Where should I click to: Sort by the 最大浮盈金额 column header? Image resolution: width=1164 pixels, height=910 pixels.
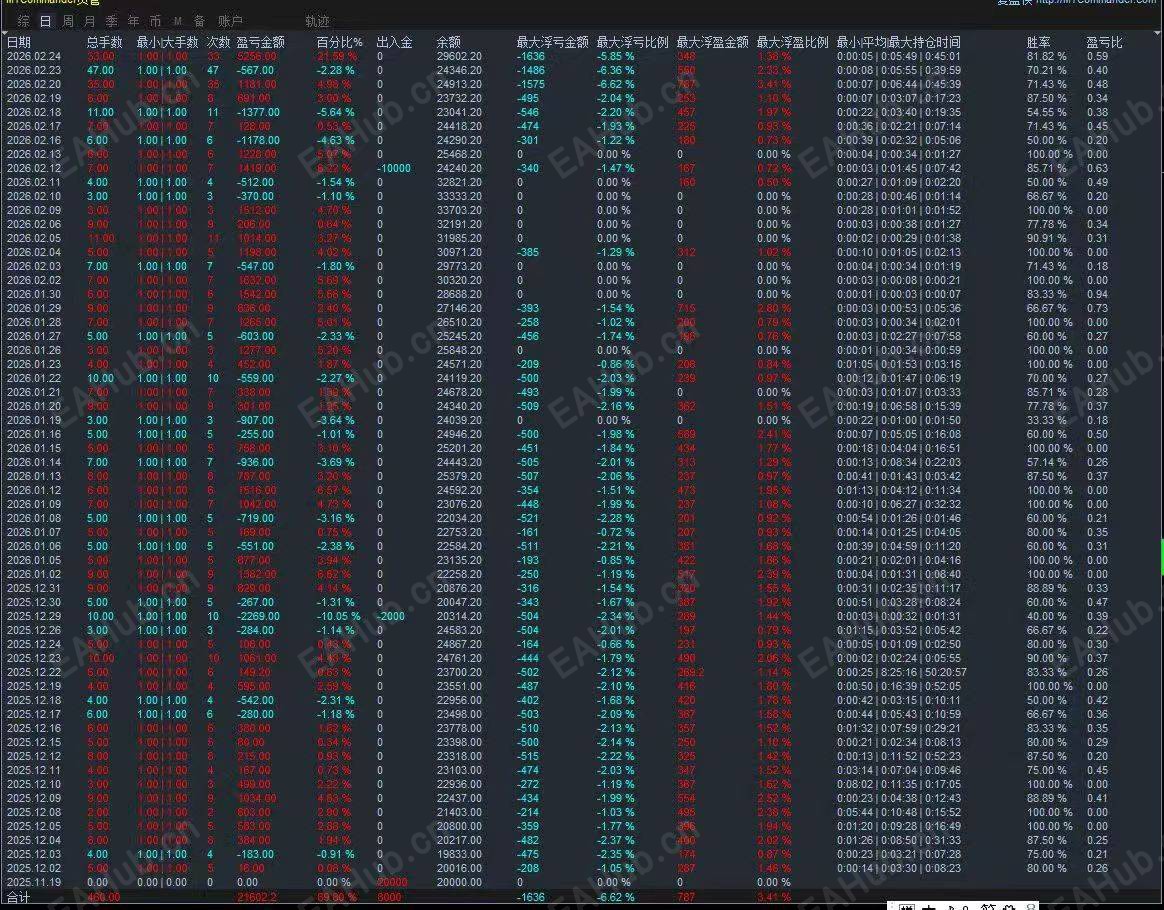coord(713,42)
